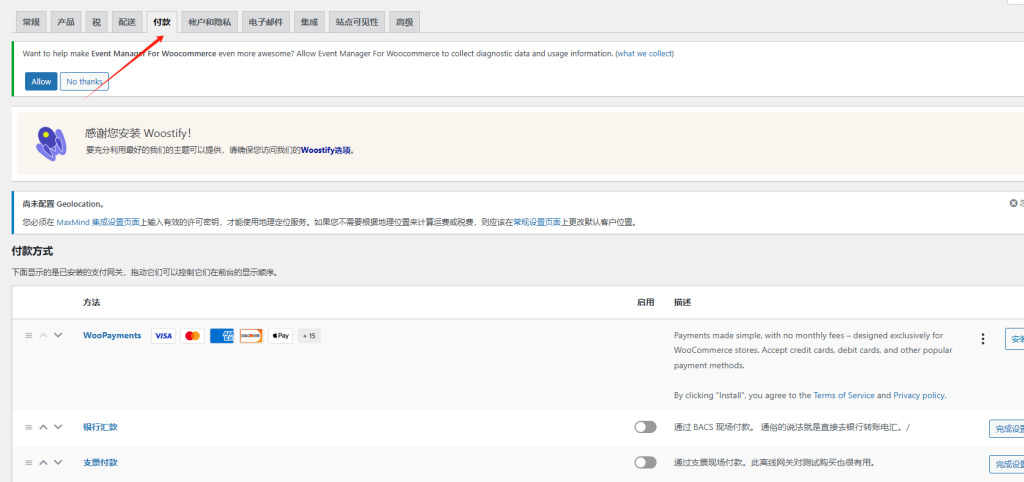Switch to the 电子邮件 tab
This screenshot has height=482, width=1024.
point(265,22)
